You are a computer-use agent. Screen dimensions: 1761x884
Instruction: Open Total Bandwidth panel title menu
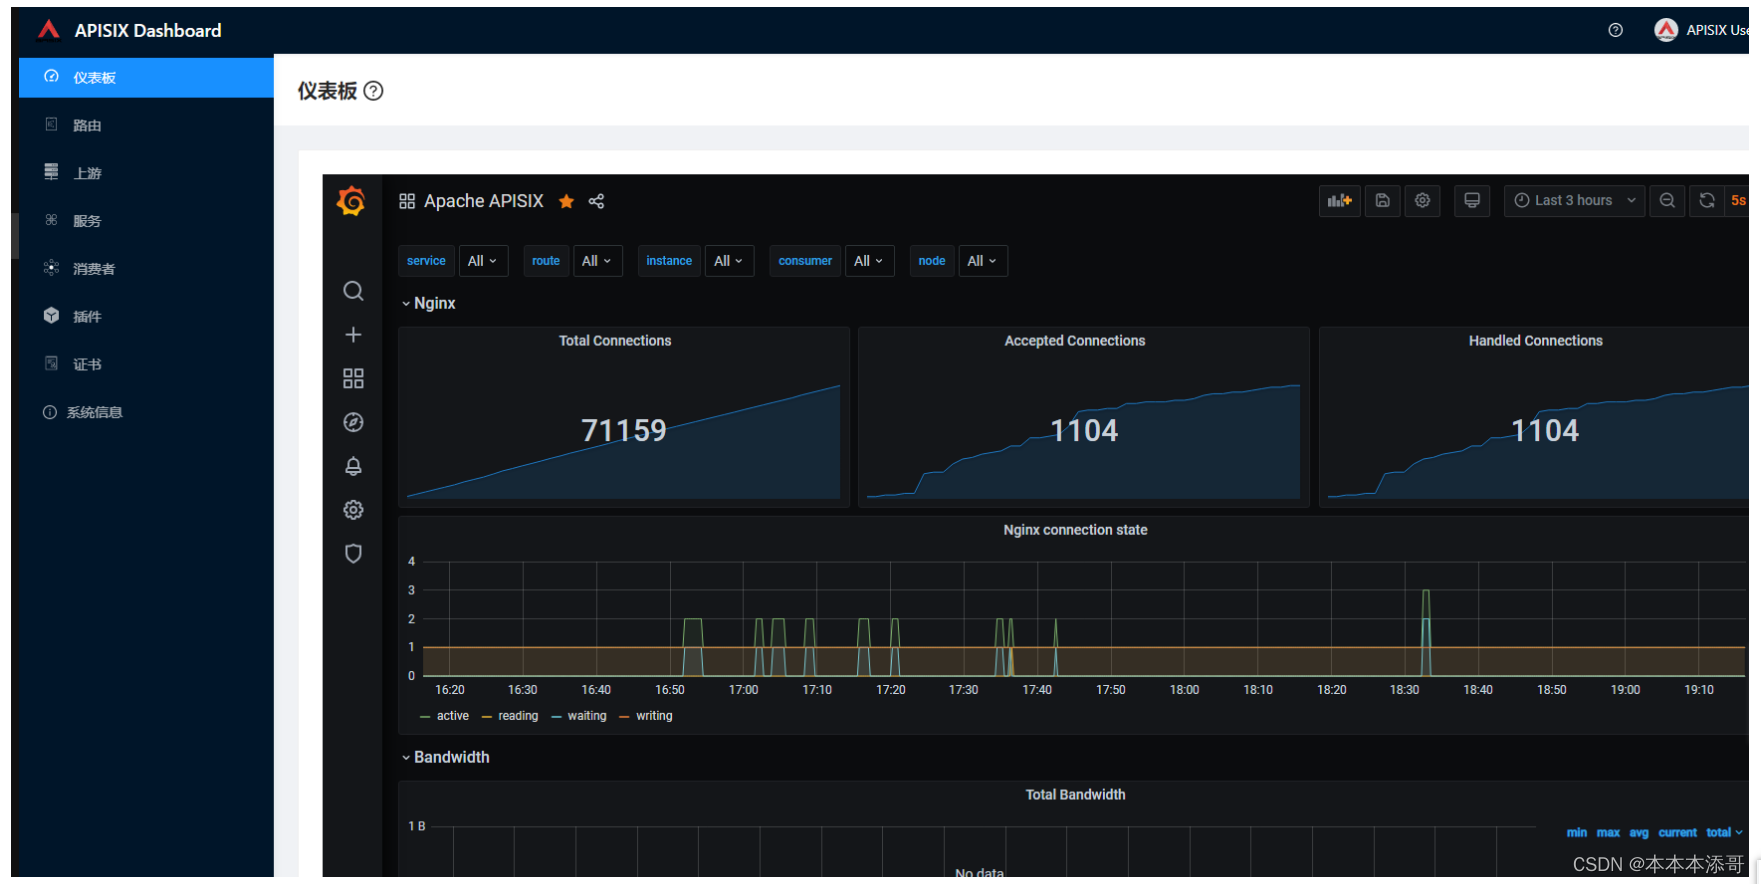click(1075, 795)
